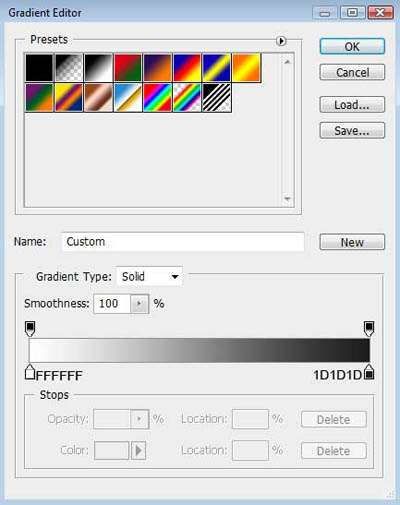Click the presets scrollbar down arrow
This screenshot has height=505, width=400.
287,199
